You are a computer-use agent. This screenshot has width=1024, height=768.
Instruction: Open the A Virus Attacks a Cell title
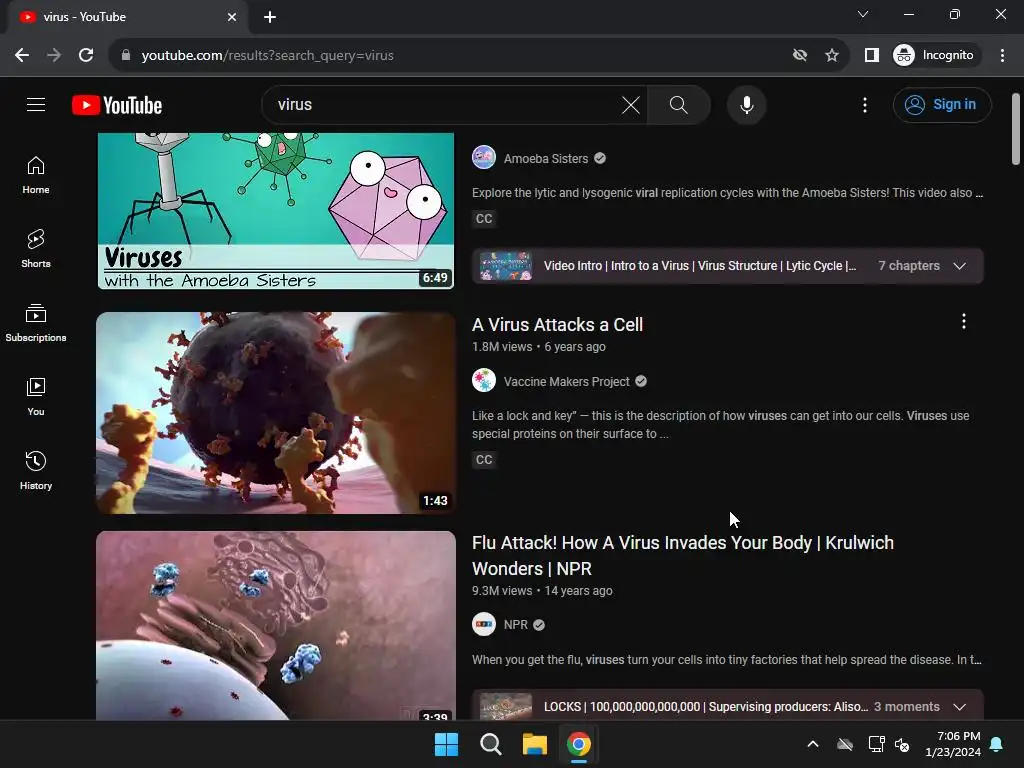pyautogui.click(x=558, y=325)
